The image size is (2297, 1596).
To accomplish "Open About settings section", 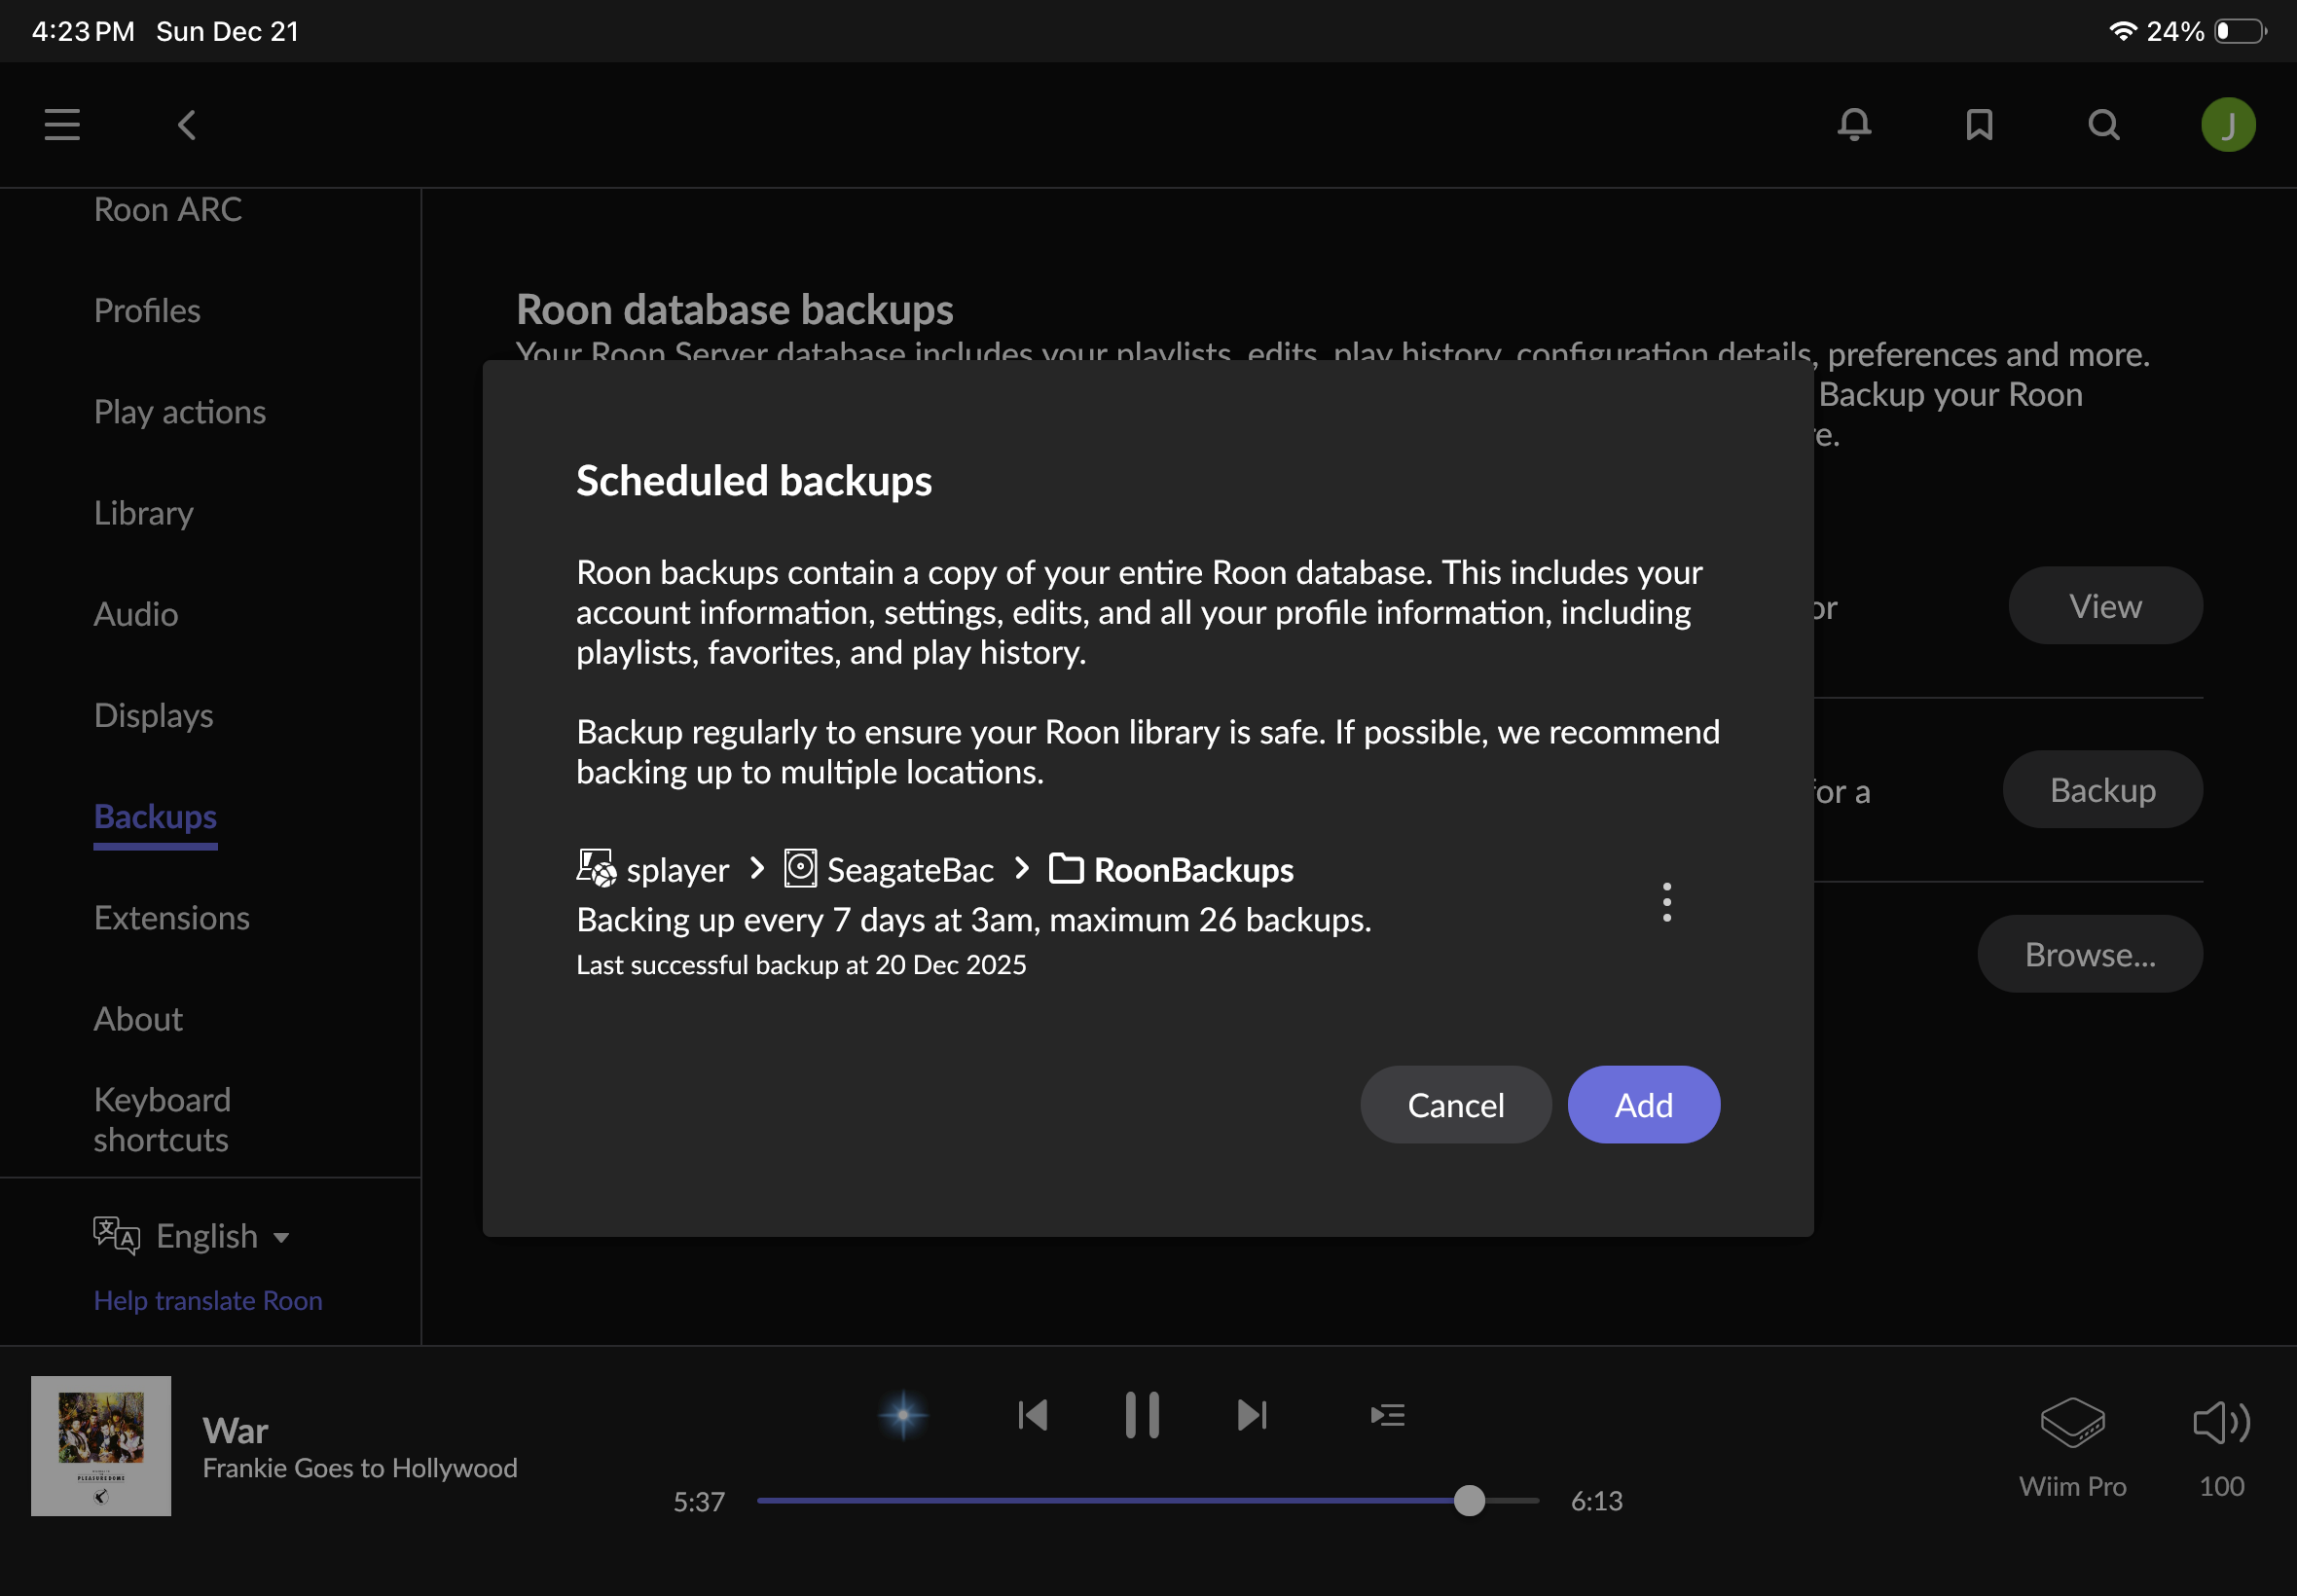I will point(138,1019).
